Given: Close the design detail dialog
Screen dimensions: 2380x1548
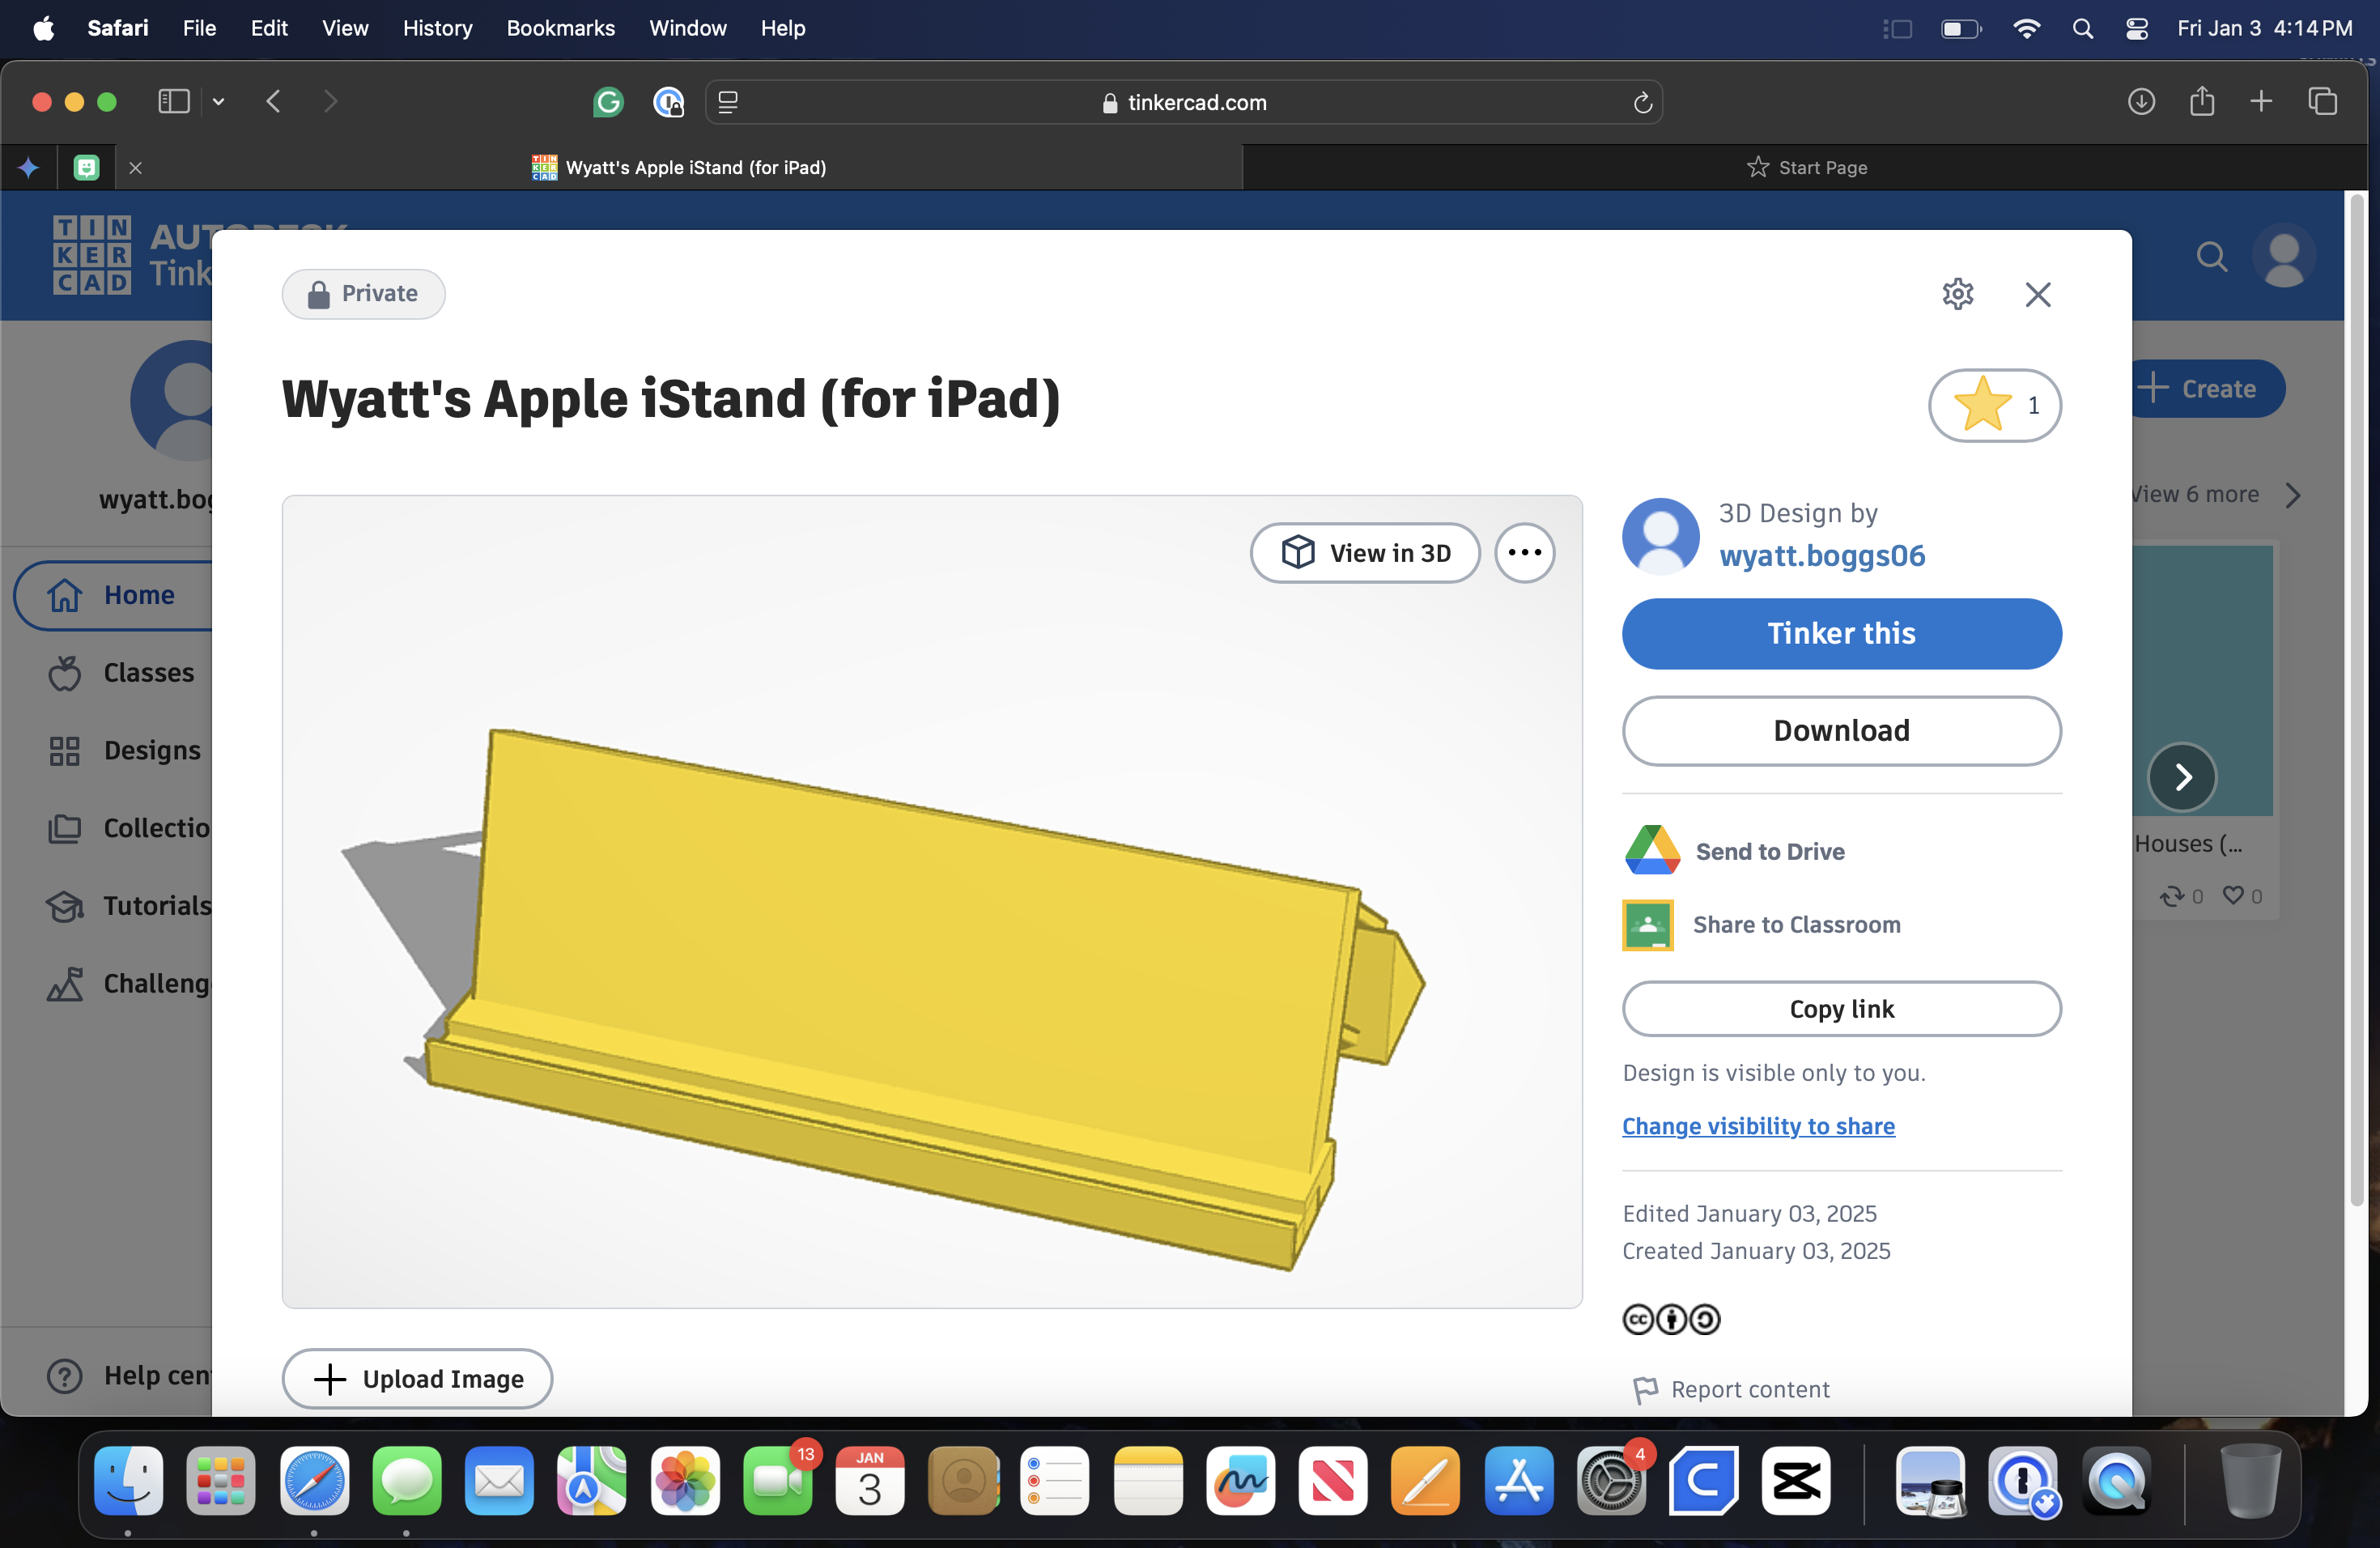Looking at the screenshot, I should coord(2037,294).
